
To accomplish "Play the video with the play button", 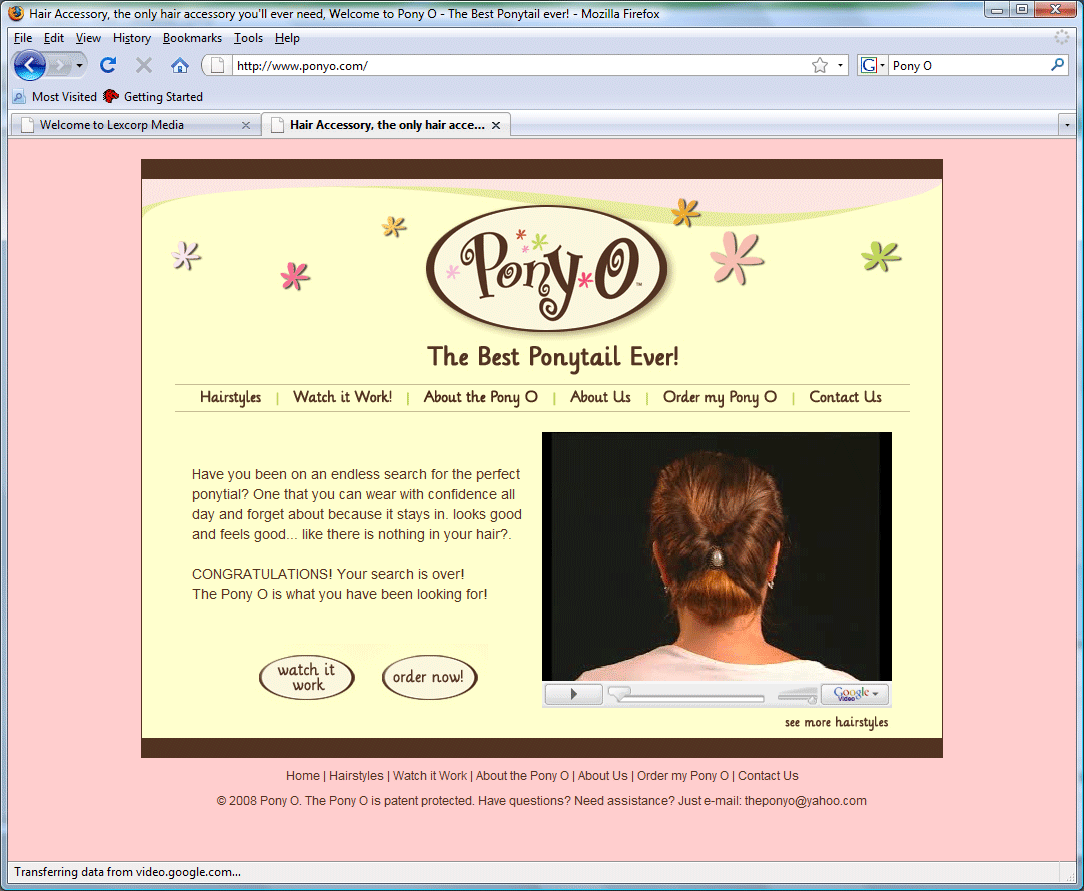I will (573, 694).
